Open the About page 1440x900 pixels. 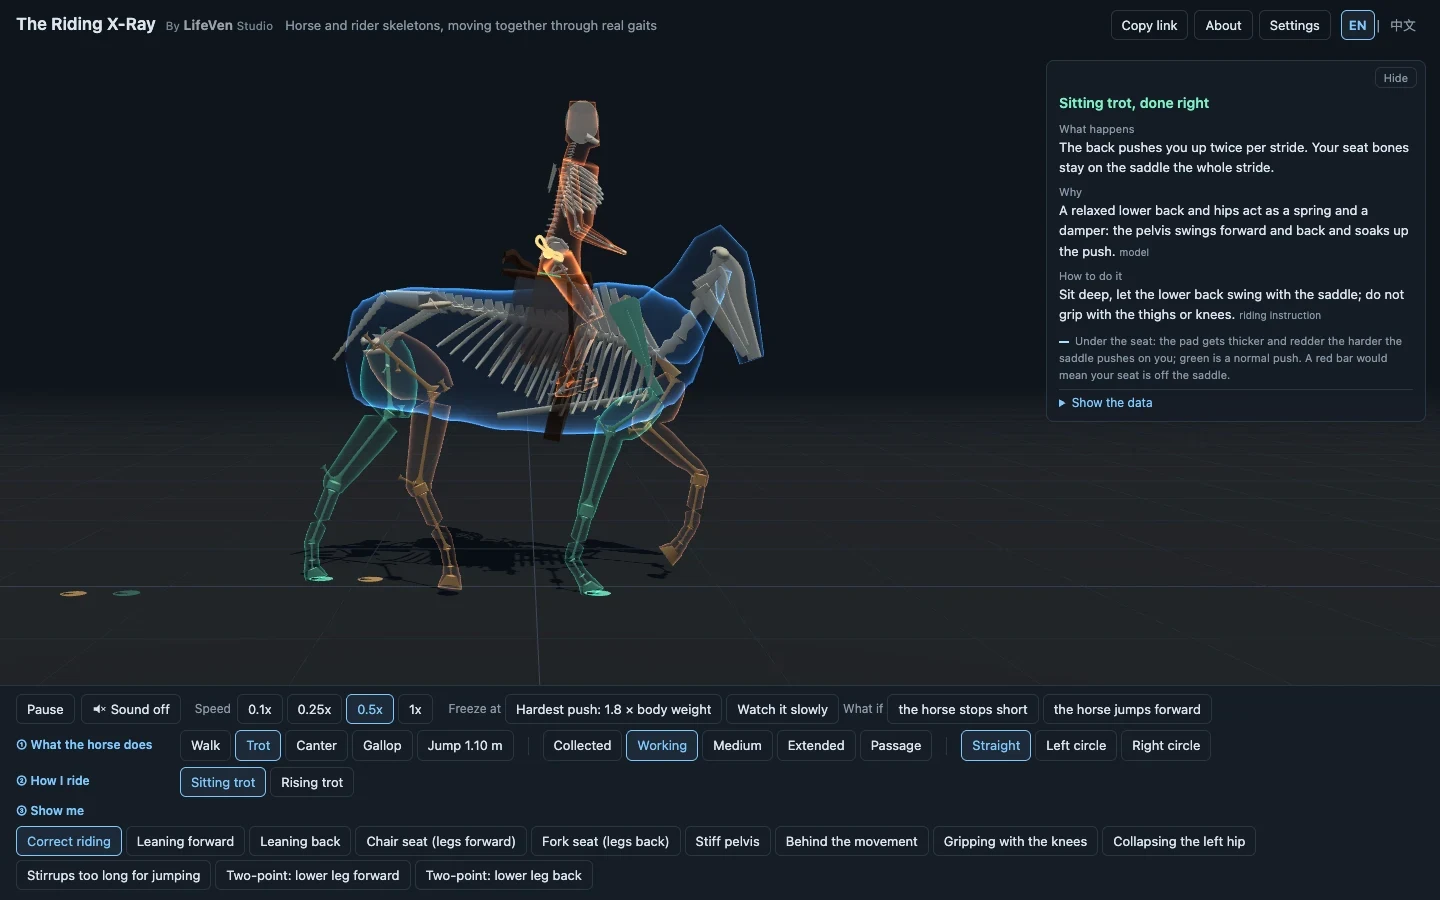pos(1223,26)
